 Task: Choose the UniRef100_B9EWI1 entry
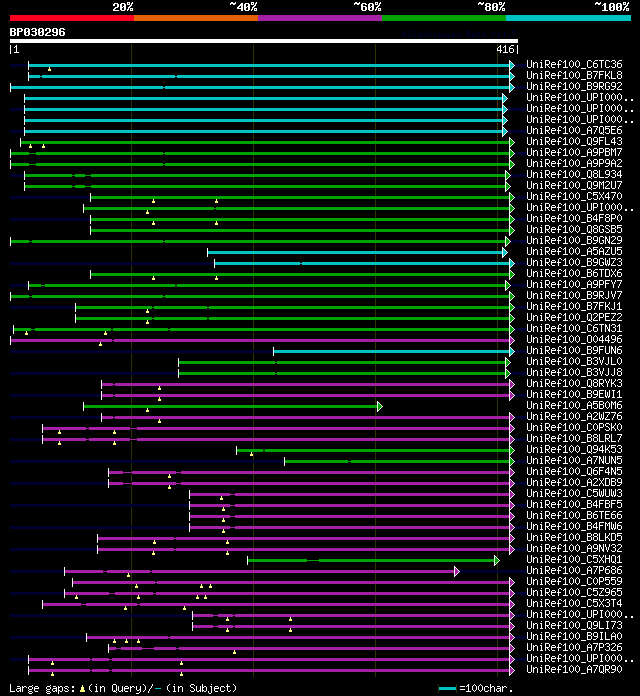574,394
